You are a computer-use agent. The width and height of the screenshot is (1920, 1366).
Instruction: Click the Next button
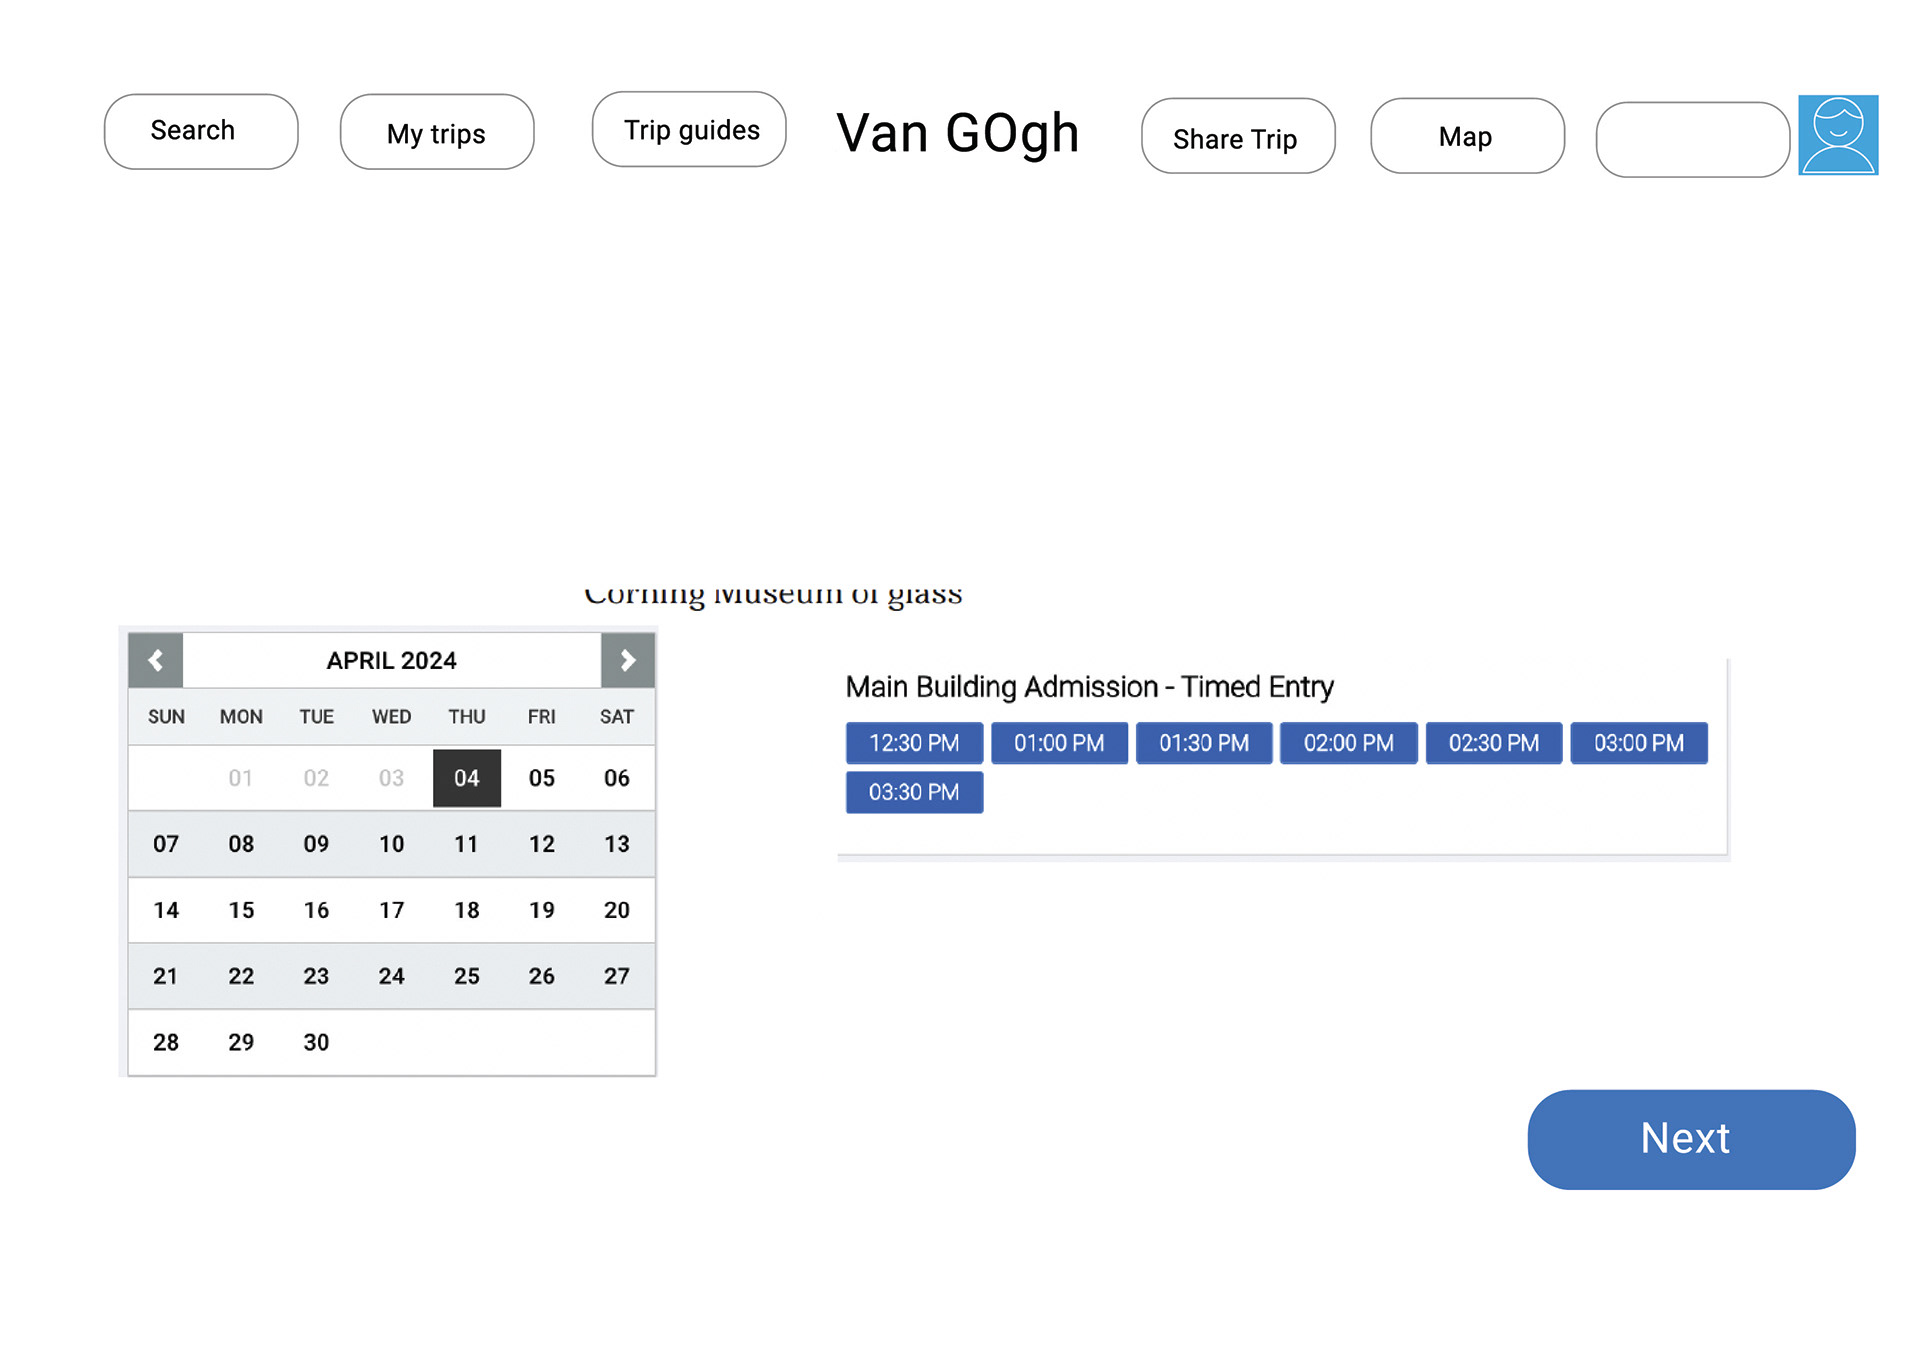[x=1691, y=1140]
